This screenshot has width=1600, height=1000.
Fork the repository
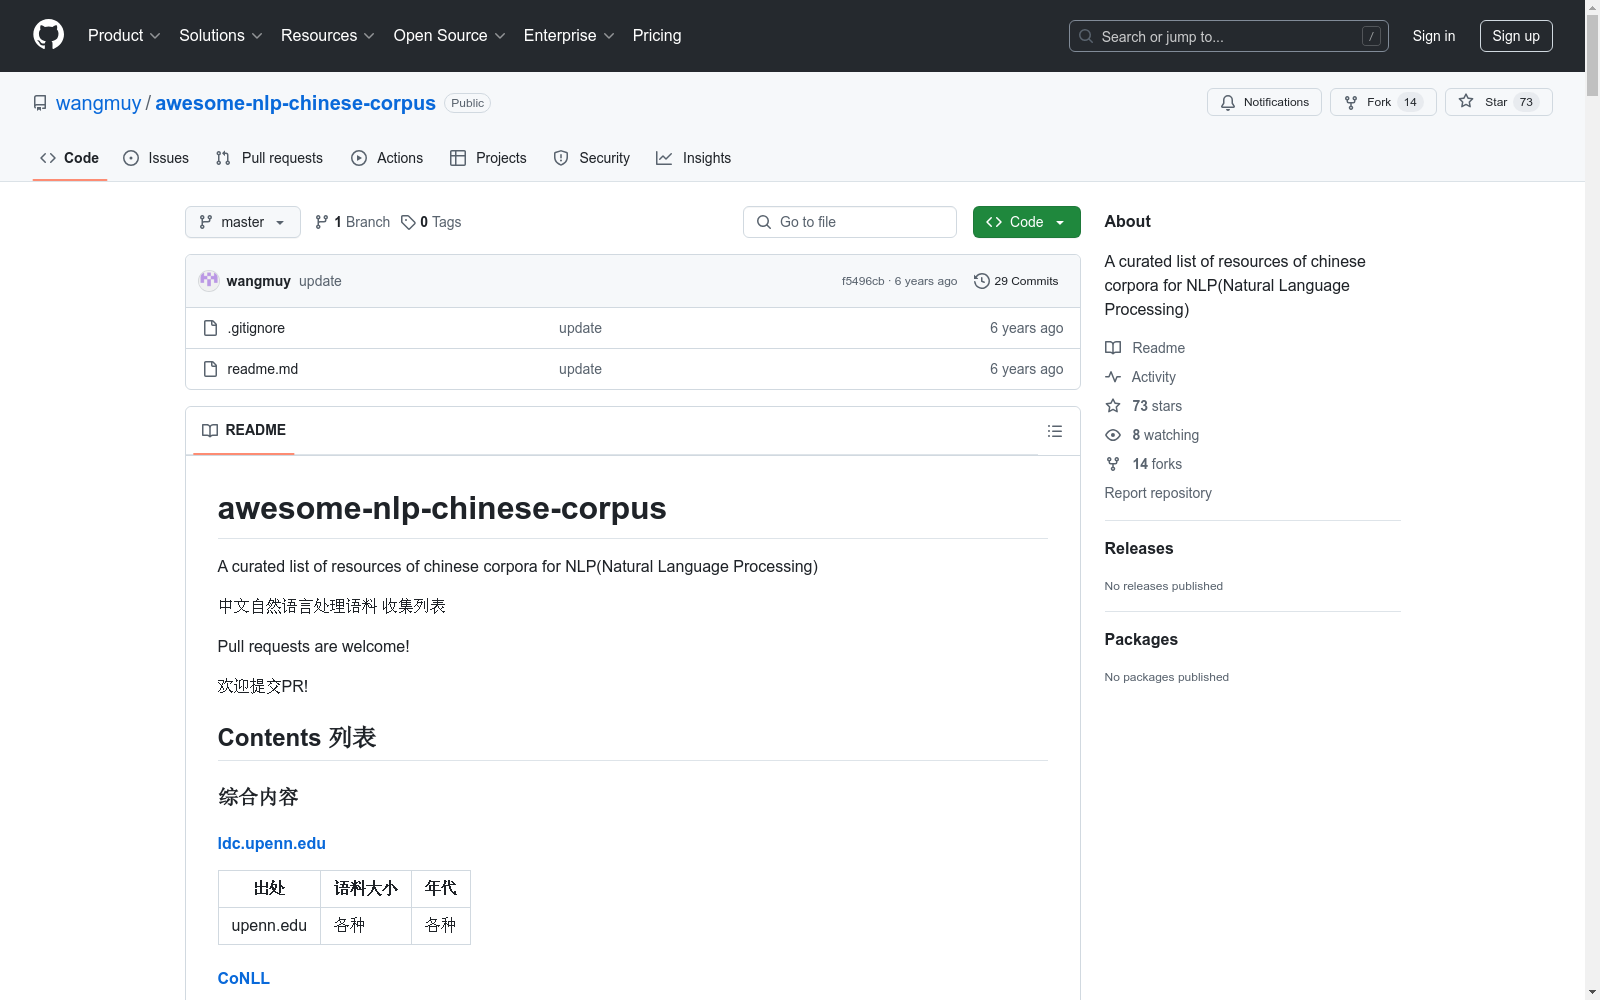coord(1383,102)
